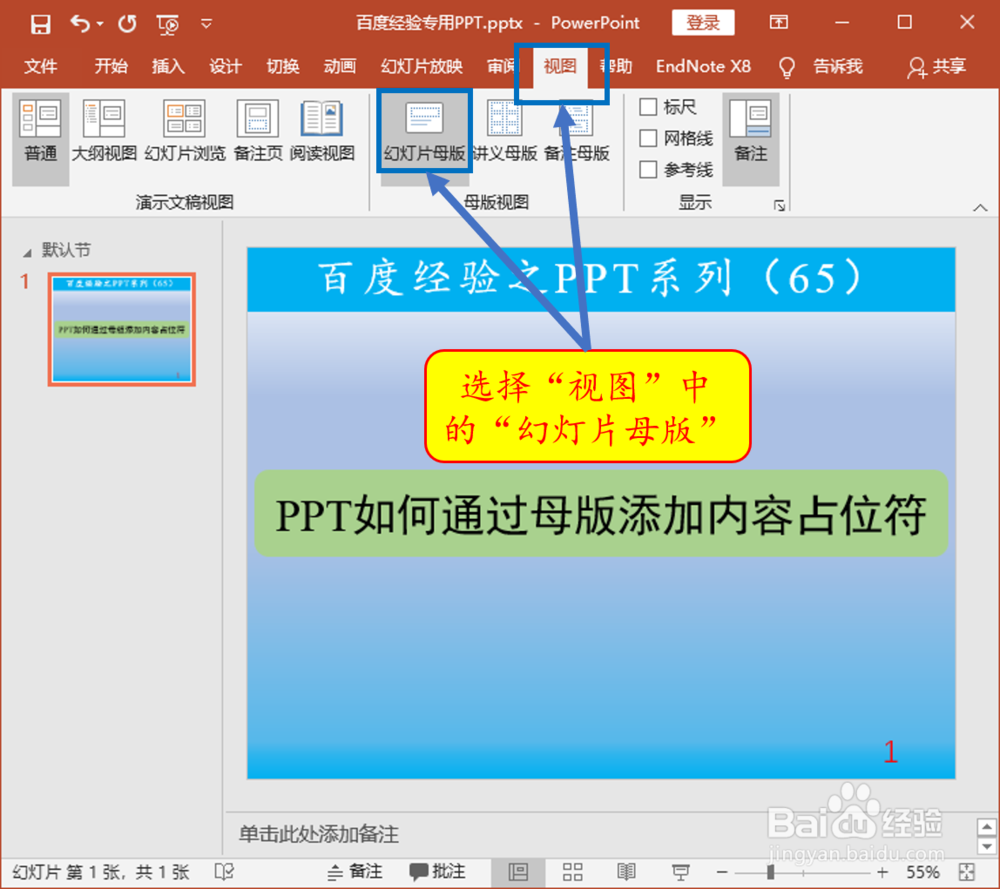This screenshot has height=889, width=1000.
Task: Open 幻灯片母版 slide master view
Action: pos(425,131)
